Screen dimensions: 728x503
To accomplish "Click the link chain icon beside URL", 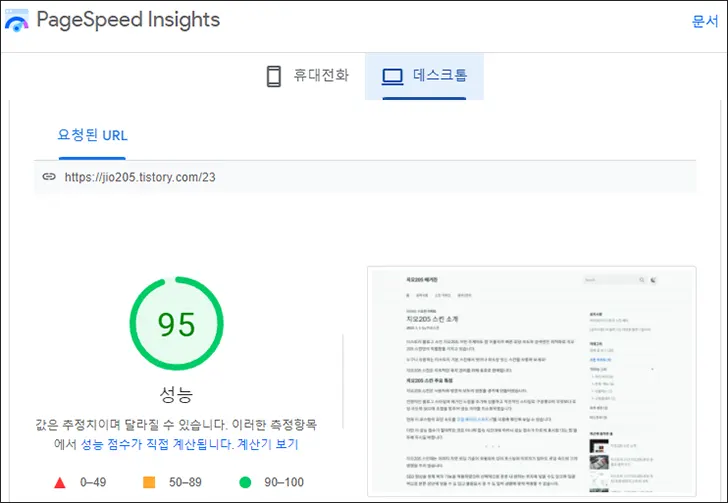I will [x=49, y=176].
